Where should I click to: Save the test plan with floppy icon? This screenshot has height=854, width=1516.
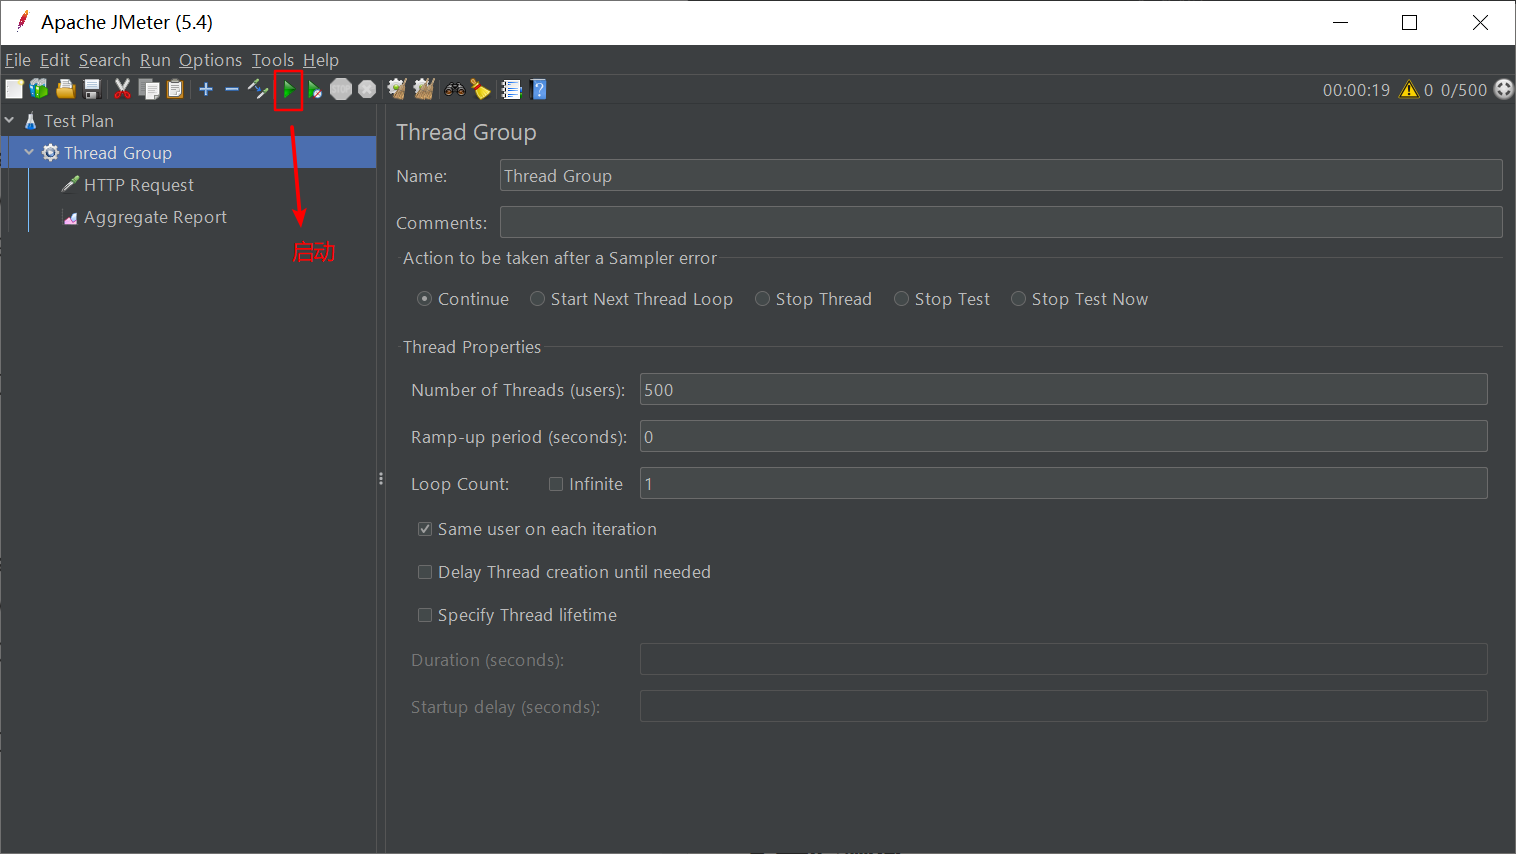point(92,90)
